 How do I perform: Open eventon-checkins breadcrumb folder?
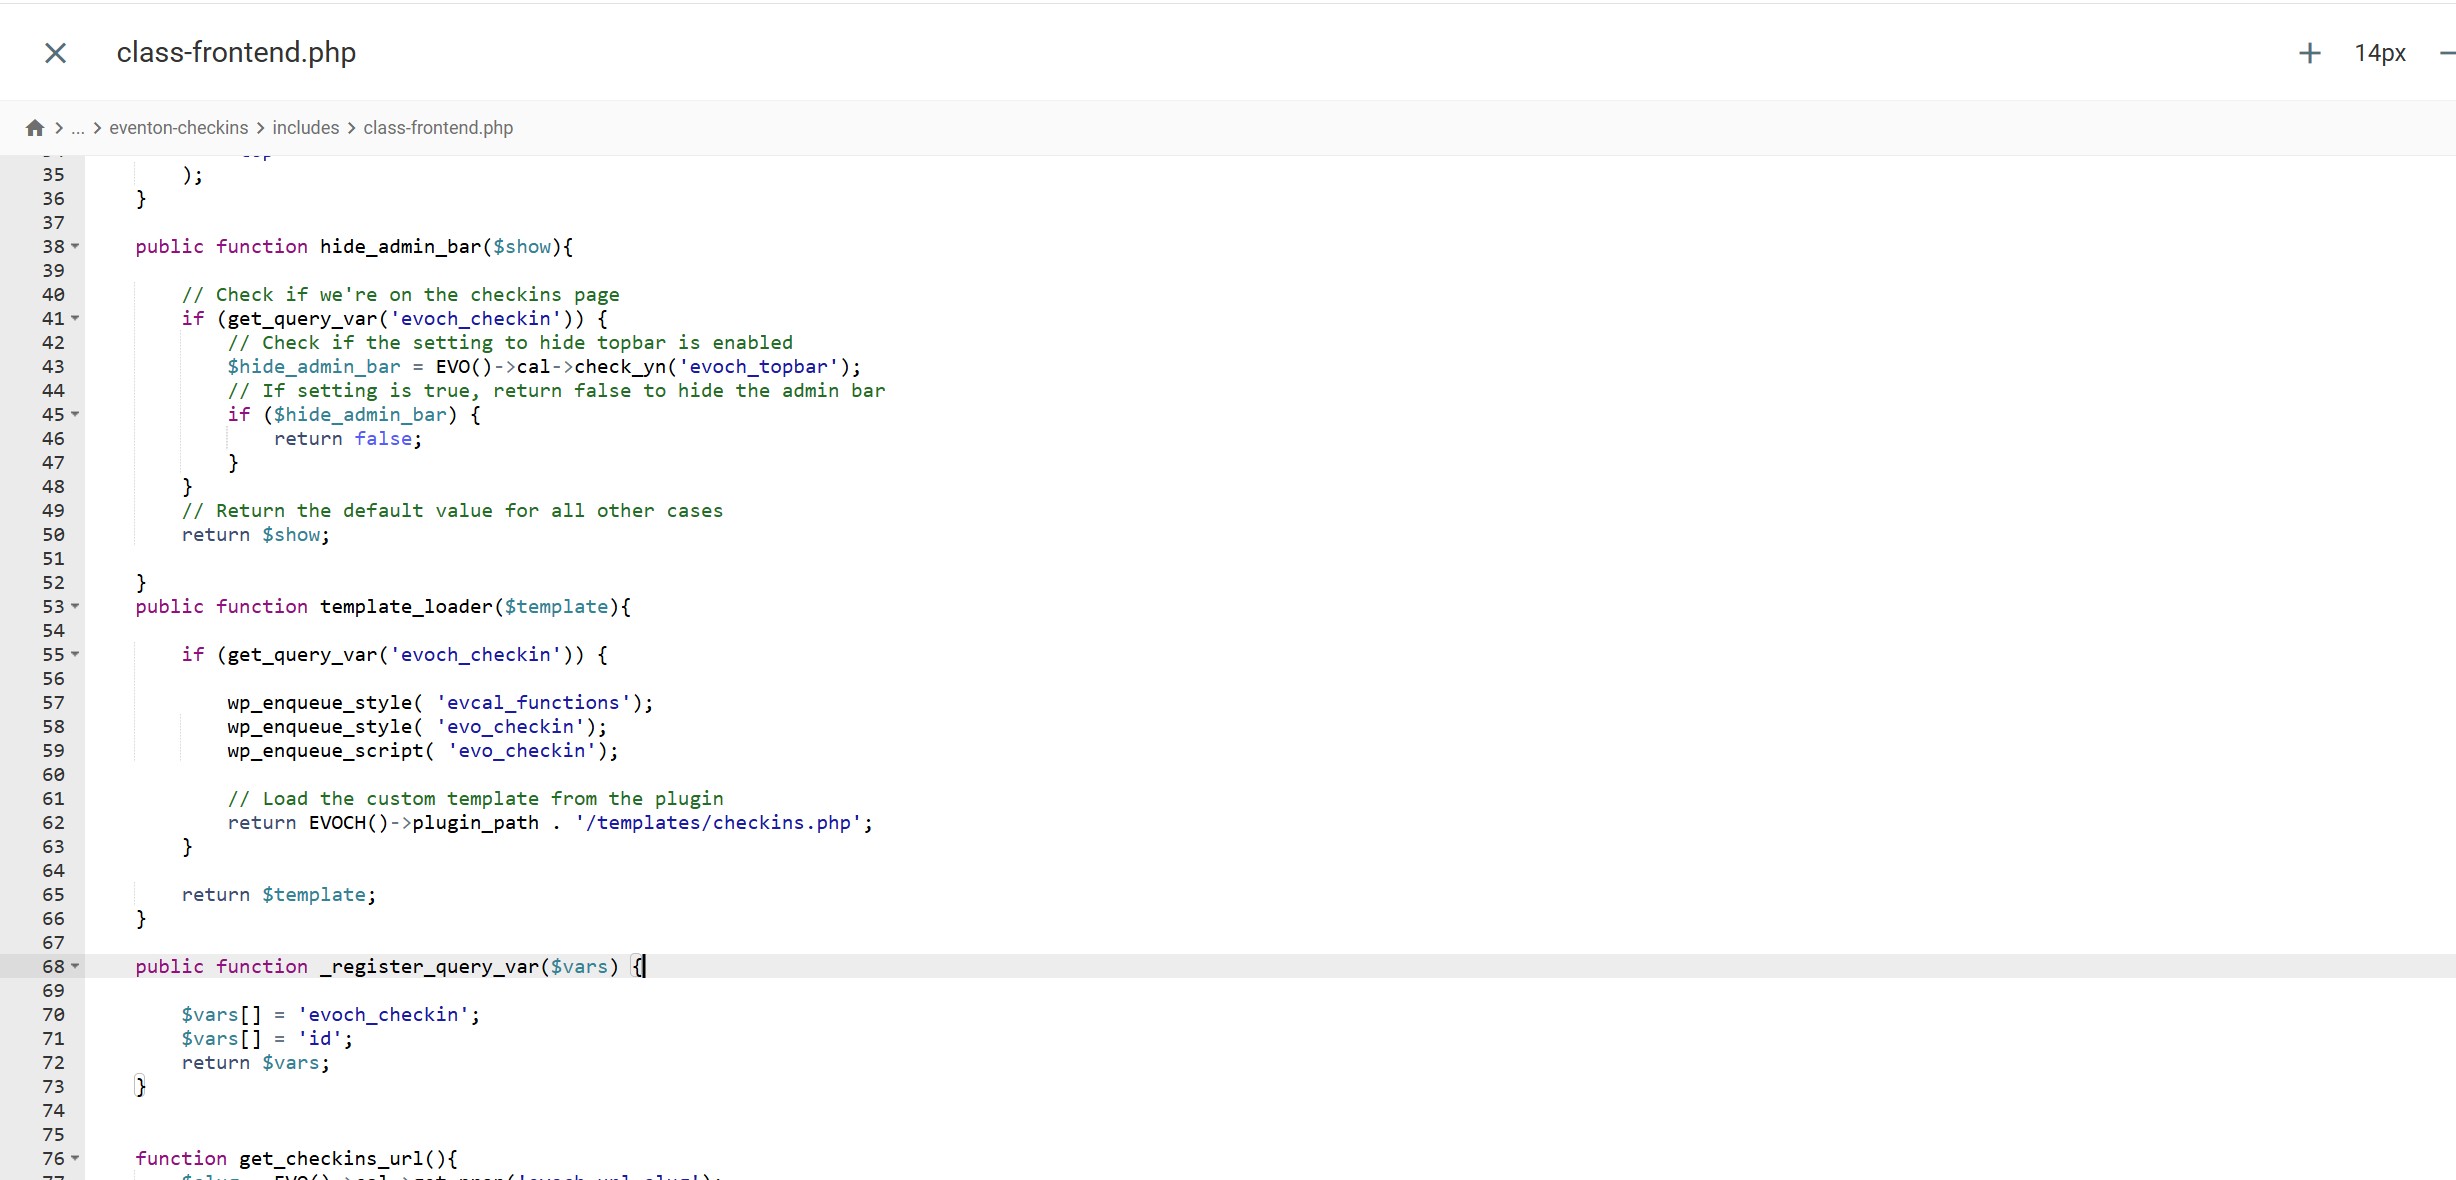click(178, 128)
